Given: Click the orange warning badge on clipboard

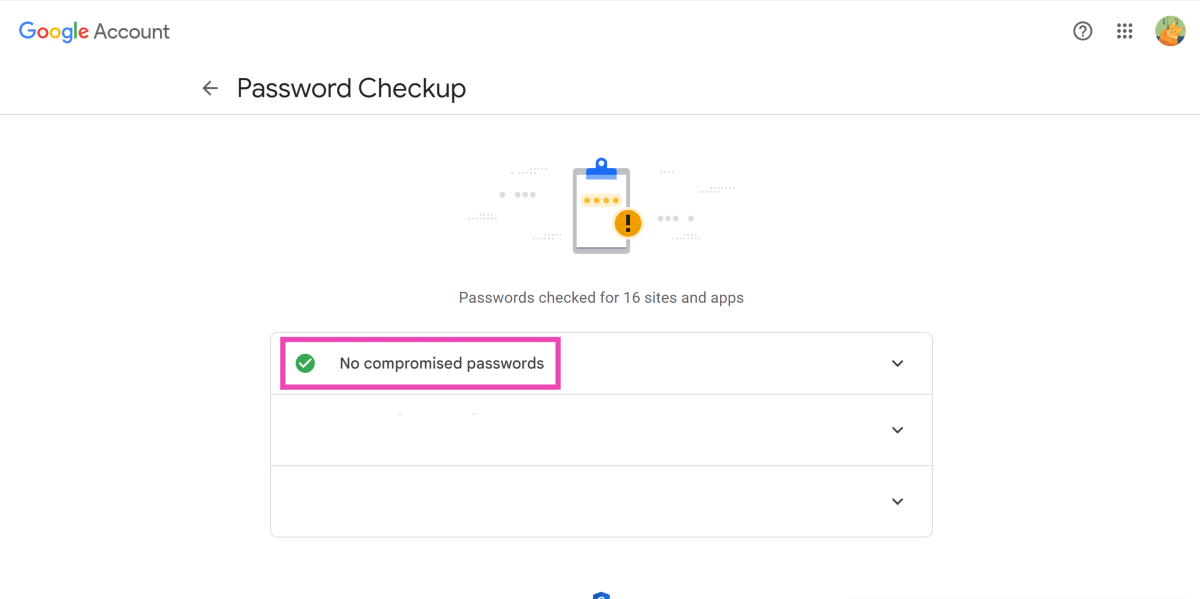Looking at the screenshot, I should pyautogui.click(x=628, y=221).
